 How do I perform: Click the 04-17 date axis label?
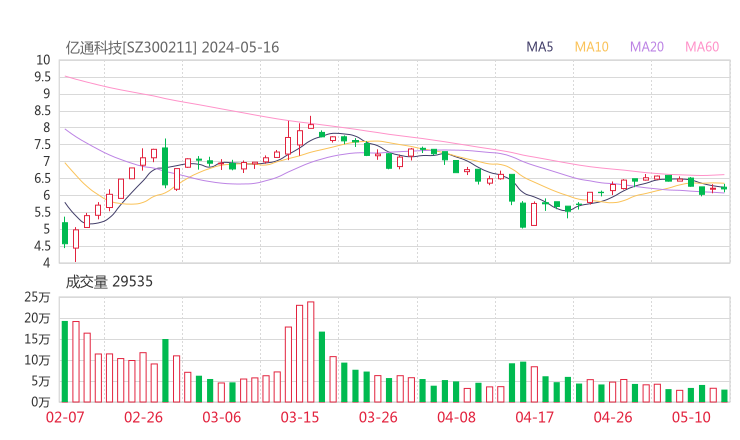pyautogui.click(x=535, y=417)
